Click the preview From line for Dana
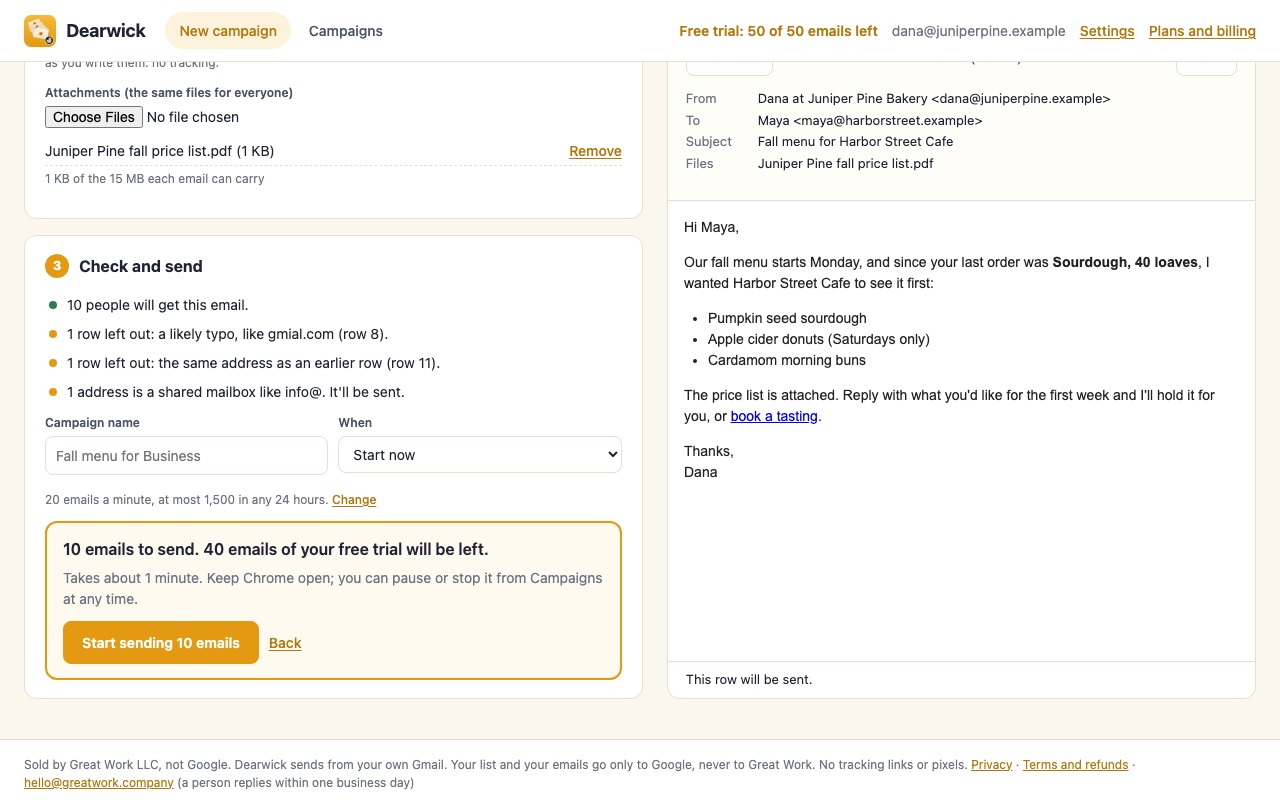 click(934, 99)
